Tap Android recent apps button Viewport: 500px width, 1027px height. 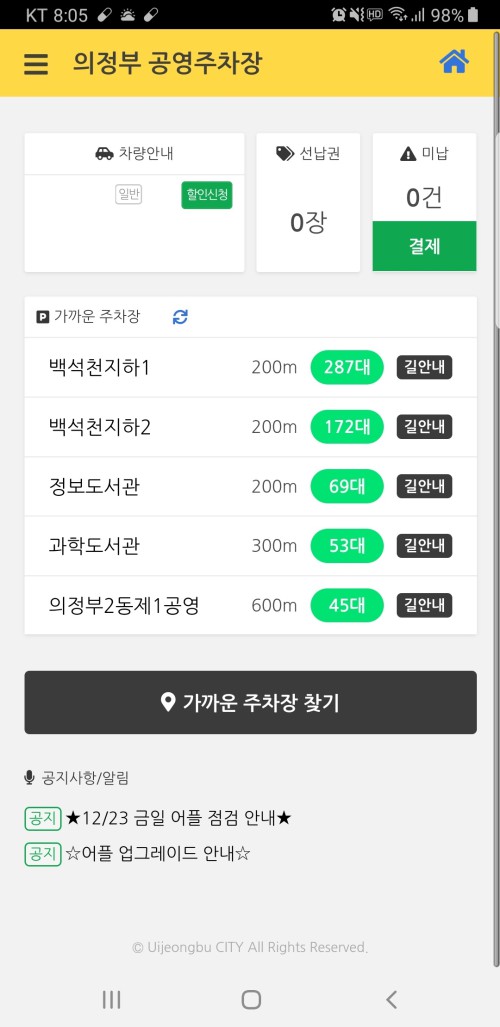(x=111, y=999)
